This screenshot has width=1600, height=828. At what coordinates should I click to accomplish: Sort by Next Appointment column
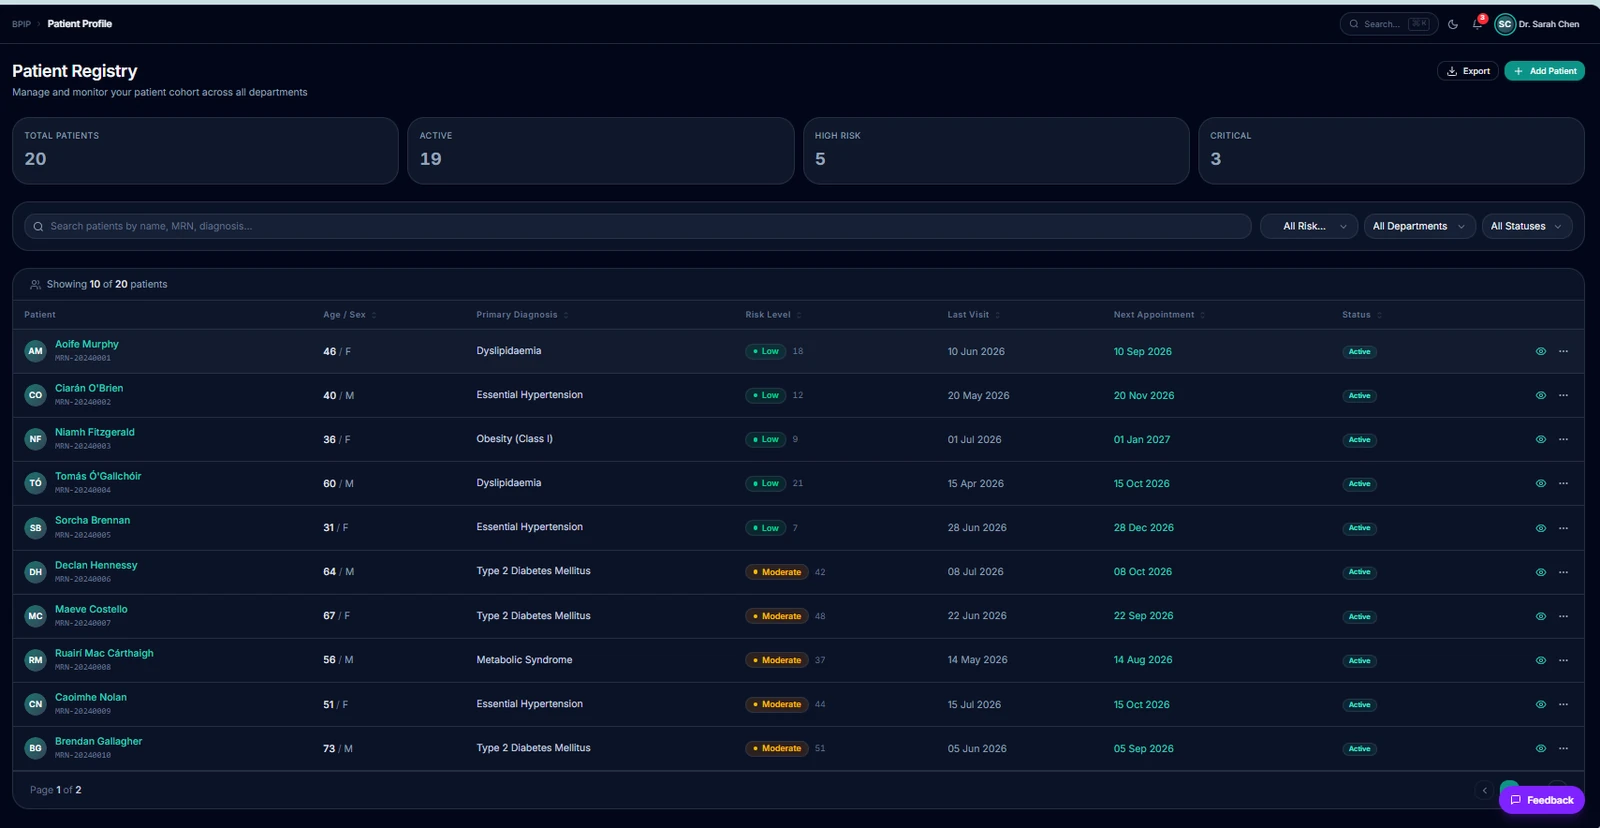click(x=1159, y=315)
